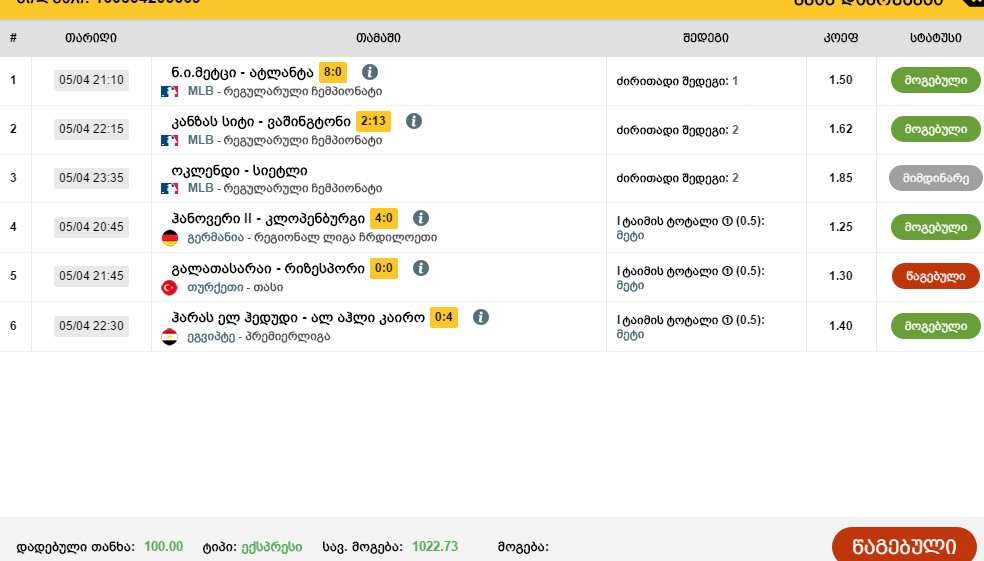
Task: Click the 0:4 score badge
Action: point(444,318)
